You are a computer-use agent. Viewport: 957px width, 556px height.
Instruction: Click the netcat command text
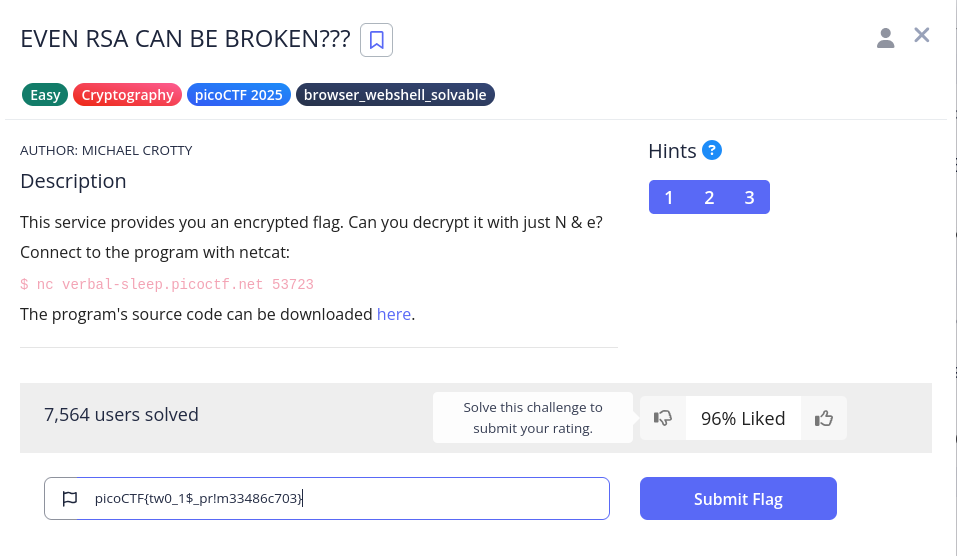tap(167, 284)
